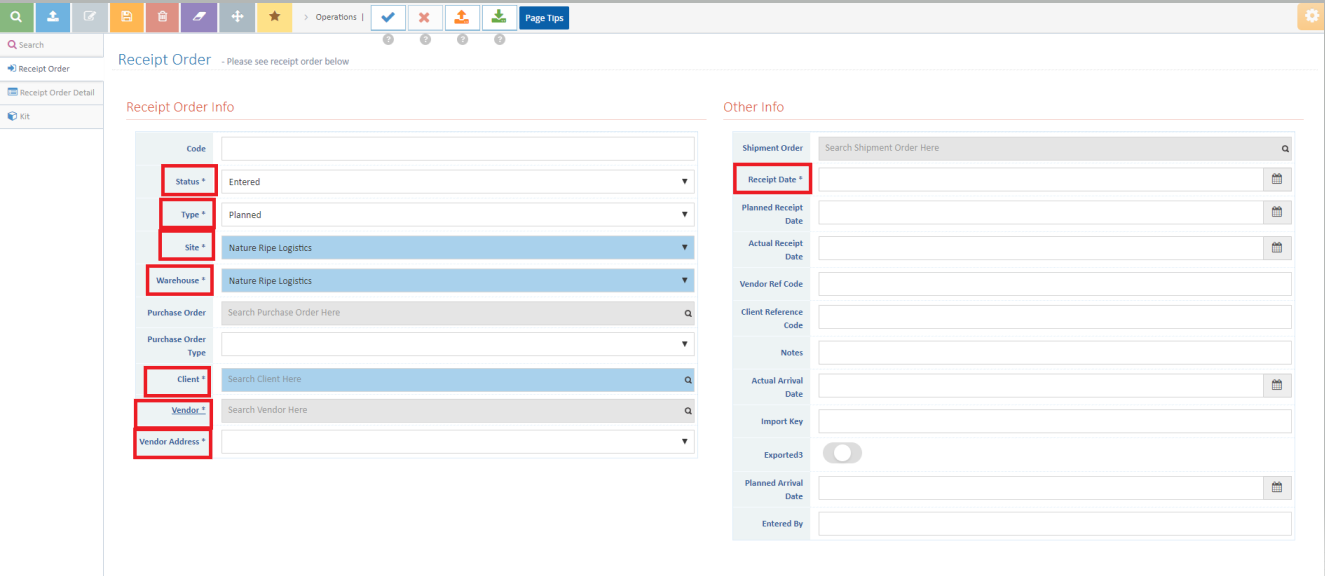Click the Shipment Order search magnifier
1325x576 pixels.
tap(1284, 148)
